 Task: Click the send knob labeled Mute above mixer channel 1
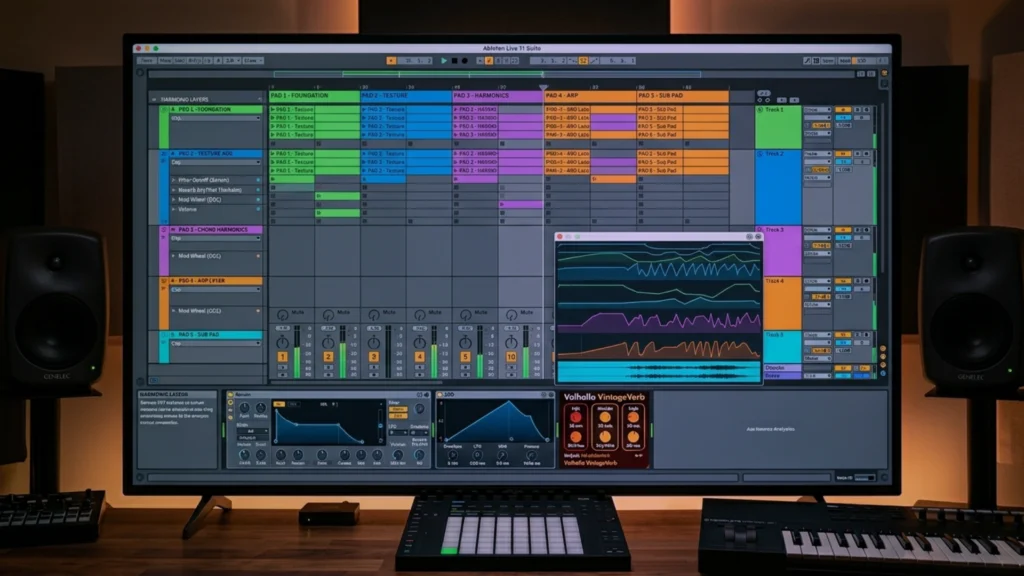click(x=282, y=315)
